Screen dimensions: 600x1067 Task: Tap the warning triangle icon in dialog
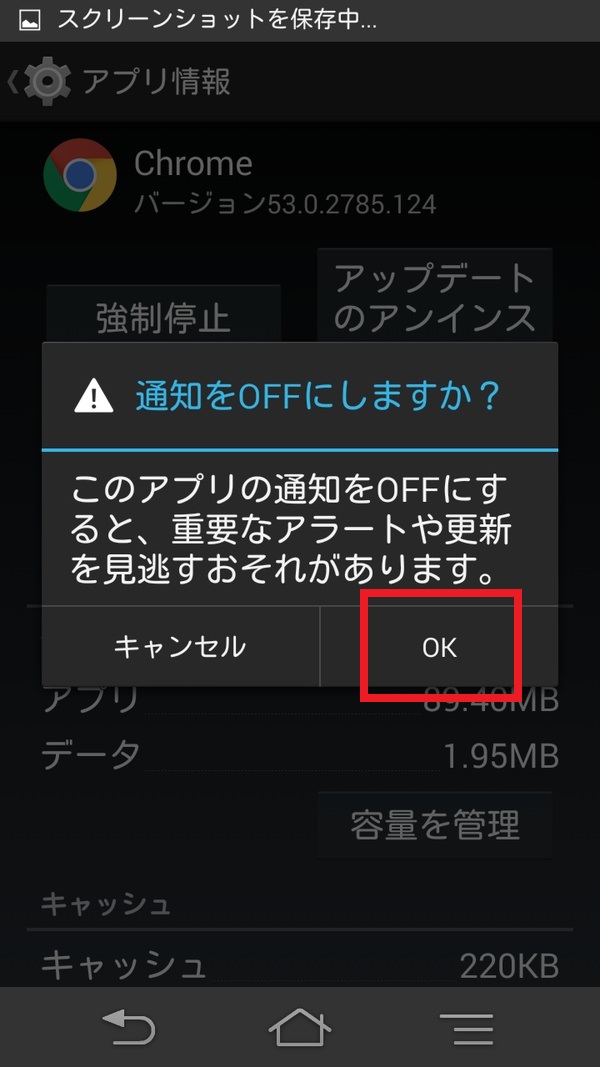94,396
